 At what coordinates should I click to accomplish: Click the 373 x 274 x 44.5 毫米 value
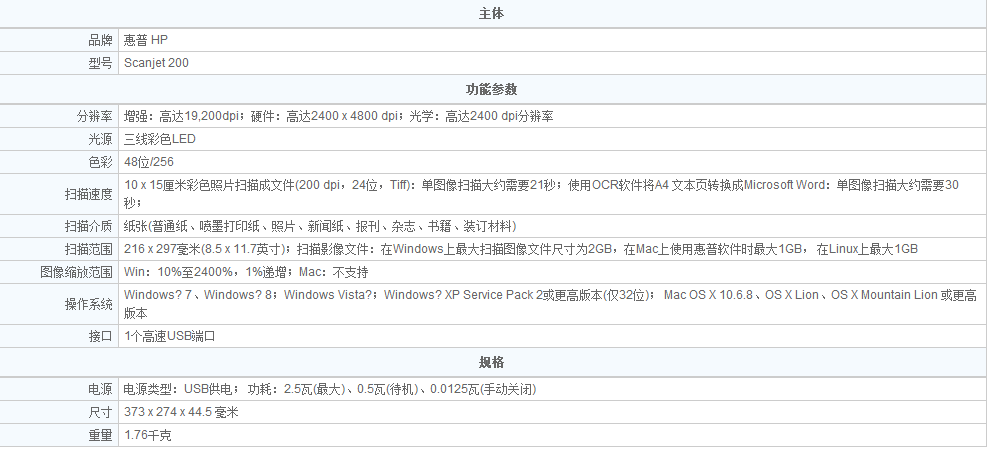(181, 412)
